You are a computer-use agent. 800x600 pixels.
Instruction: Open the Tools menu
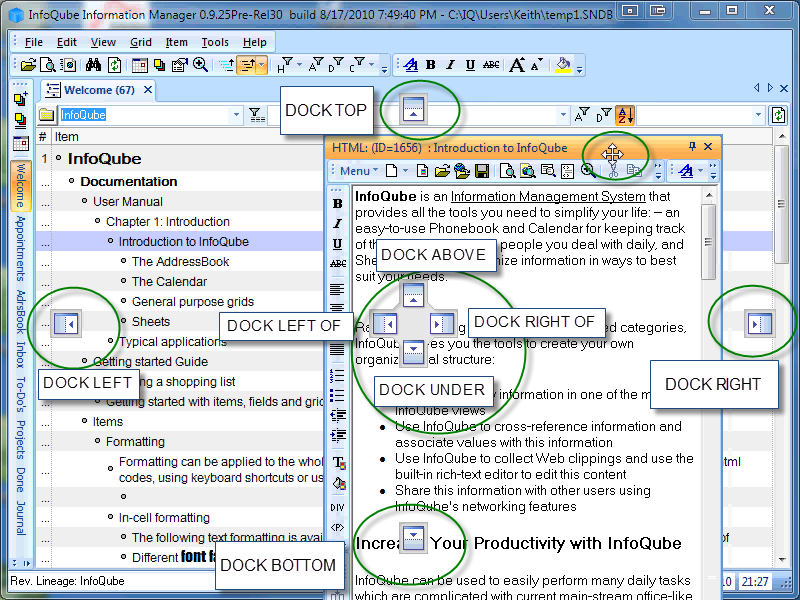point(215,42)
